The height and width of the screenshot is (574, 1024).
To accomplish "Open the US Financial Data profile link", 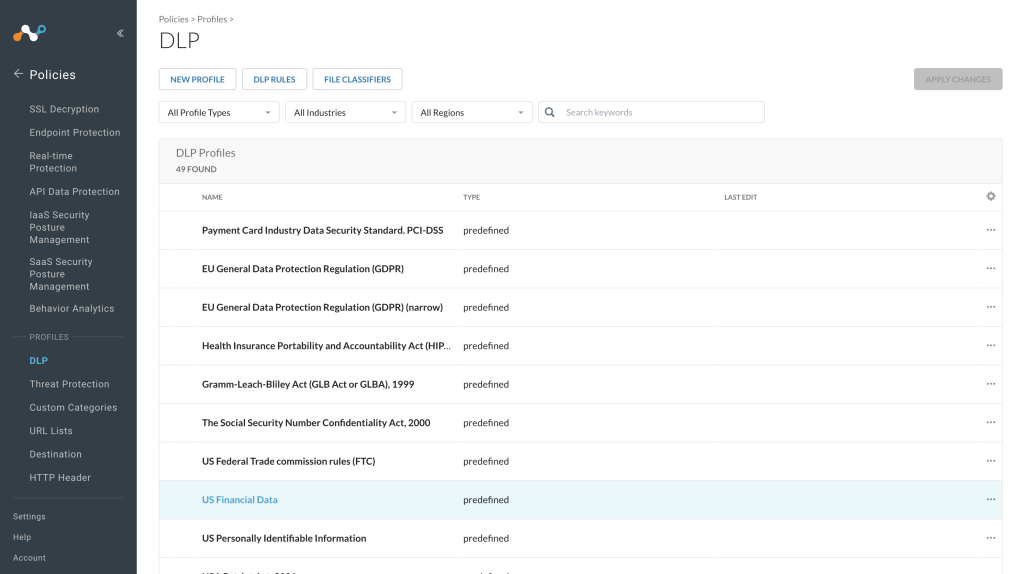I will click(240, 500).
